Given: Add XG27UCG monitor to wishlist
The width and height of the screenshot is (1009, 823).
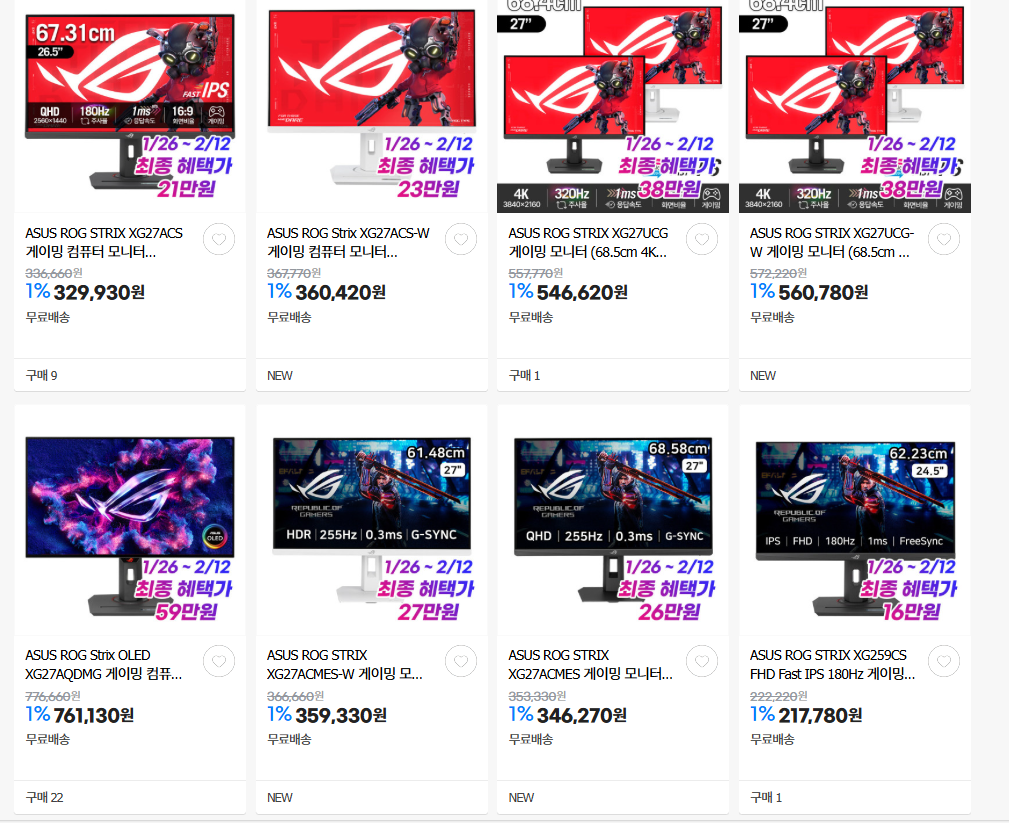Looking at the screenshot, I should coord(702,239).
